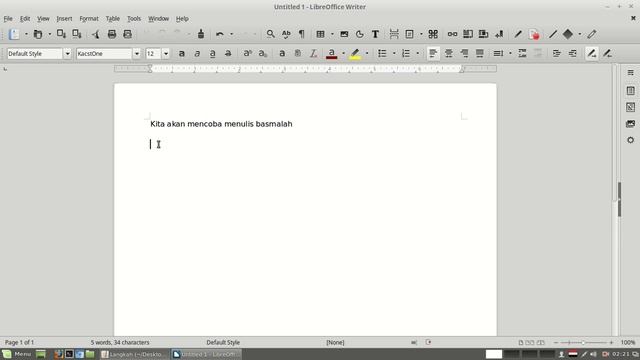Switch to the Langkah taskbar window
The height and width of the screenshot is (360, 640).
(x=134, y=354)
